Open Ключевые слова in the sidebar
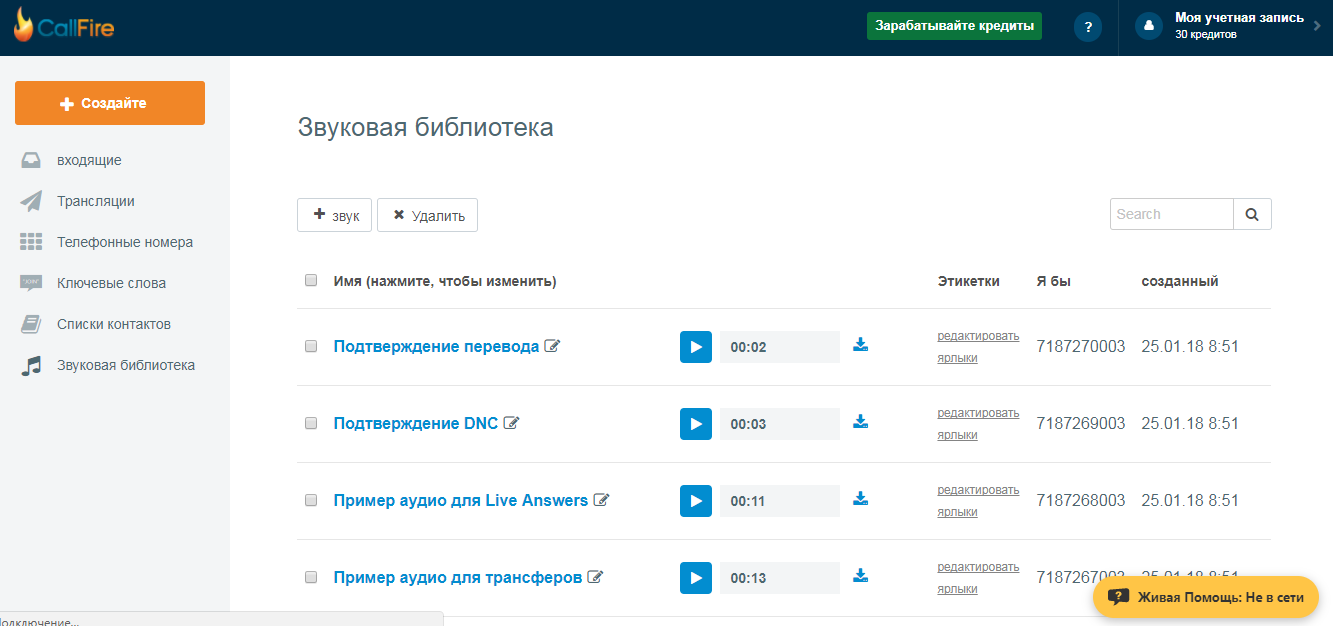The image size is (1333, 626). pyautogui.click(x=111, y=283)
